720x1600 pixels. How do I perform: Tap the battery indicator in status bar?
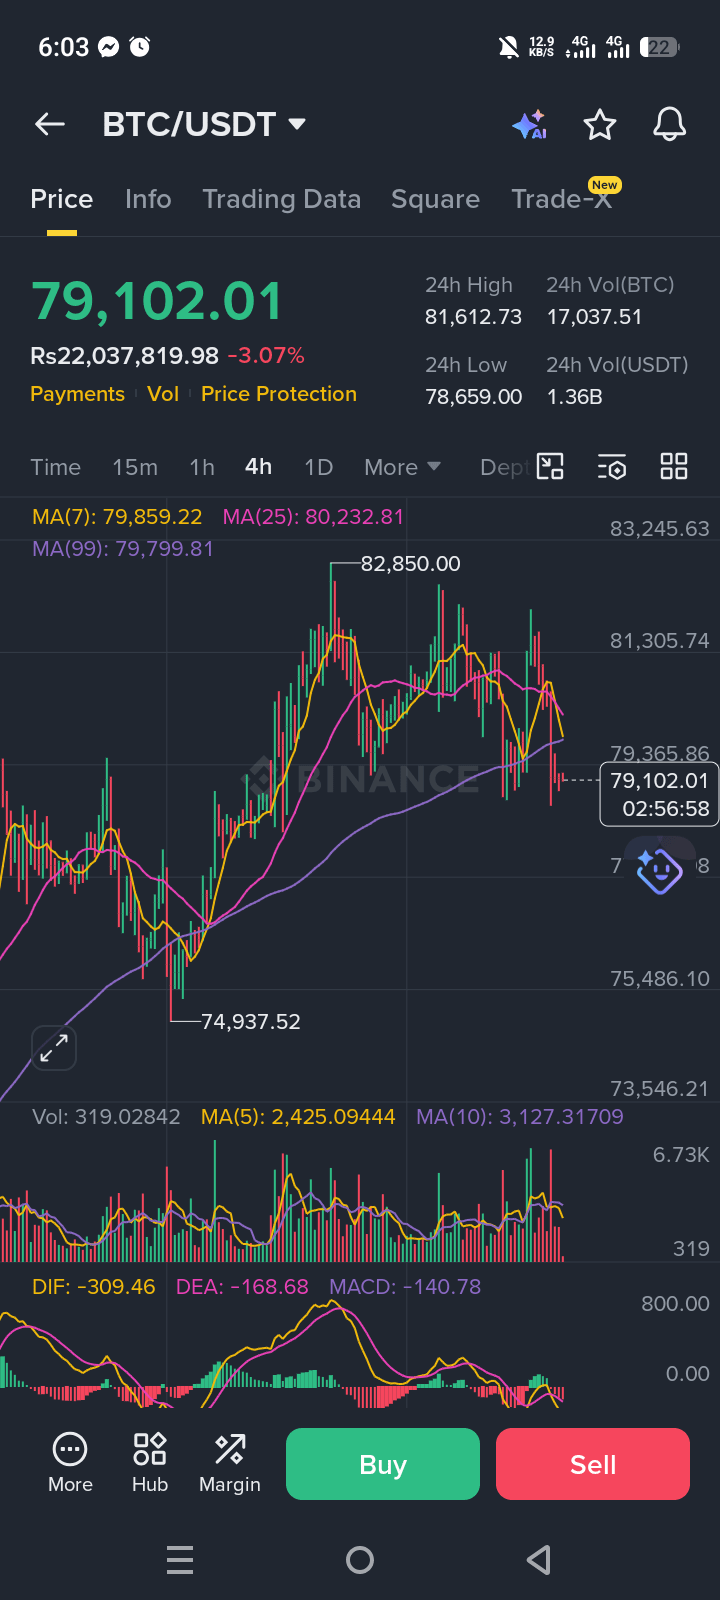(x=660, y=47)
